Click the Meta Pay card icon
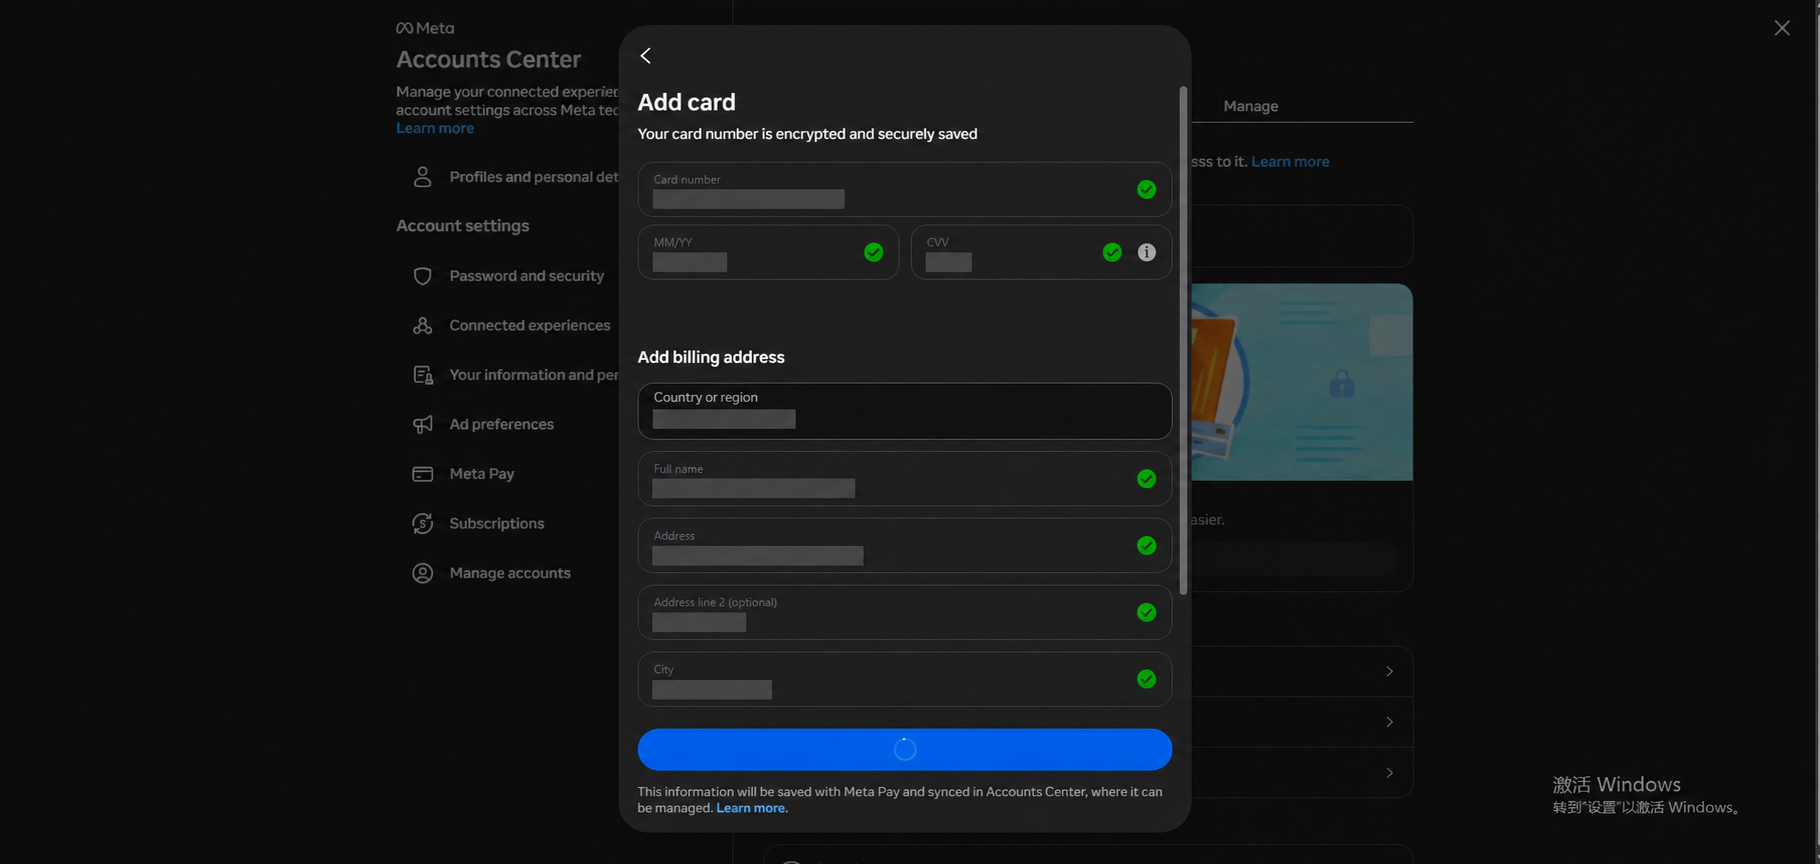Image resolution: width=1820 pixels, height=864 pixels. tap(423, 474)
